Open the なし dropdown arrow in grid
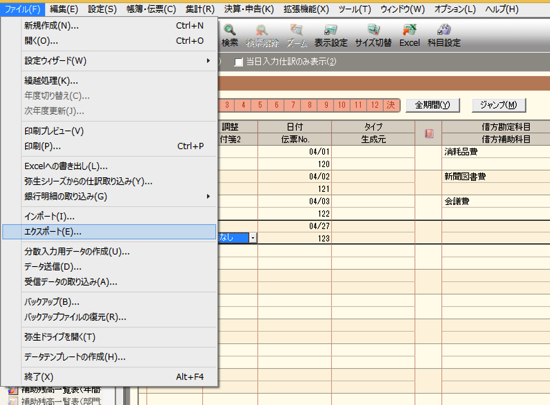Viewport: 550px width, 405px height. point(253,238)
